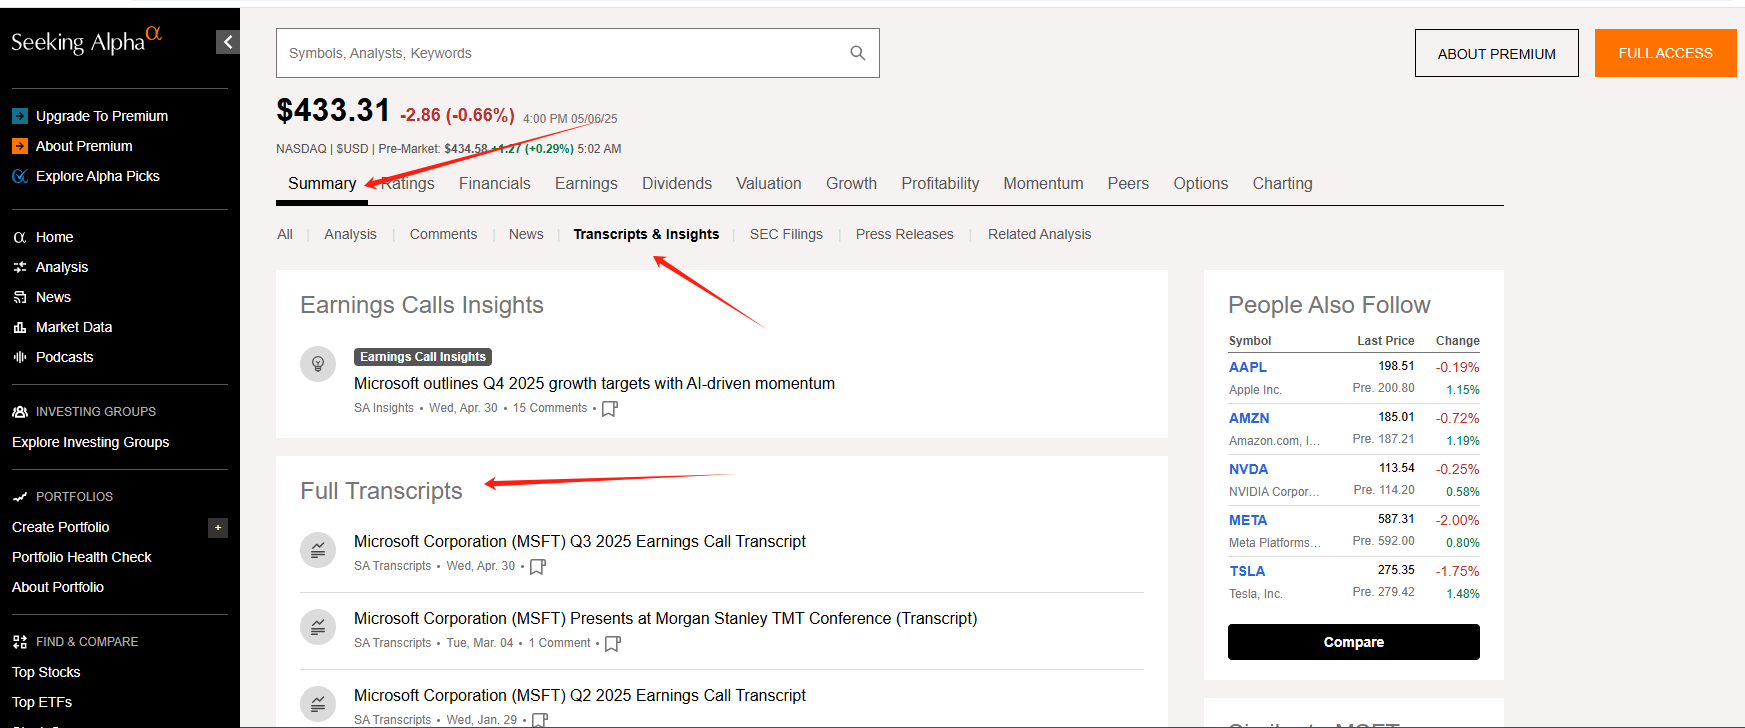Screen dimensions: 1745x728
Task: Click the AMZN ticker symbol
Action: (x=1249, y=418)
